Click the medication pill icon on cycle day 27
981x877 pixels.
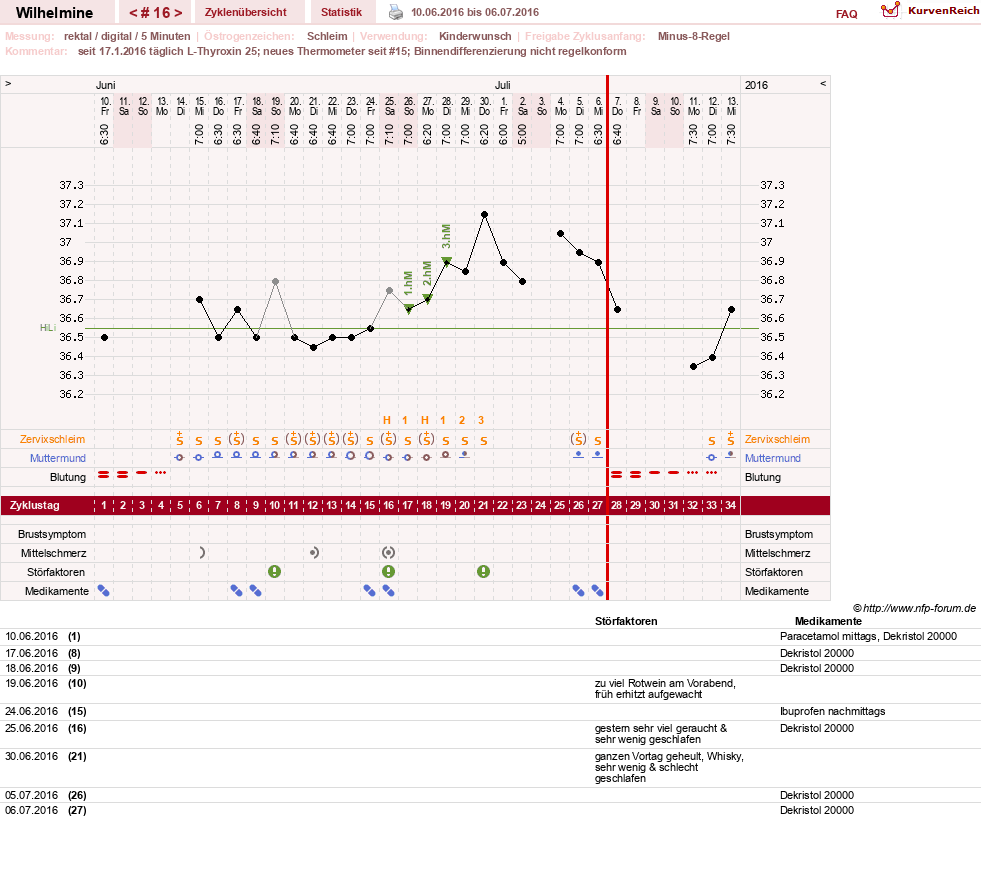(597, 591)
